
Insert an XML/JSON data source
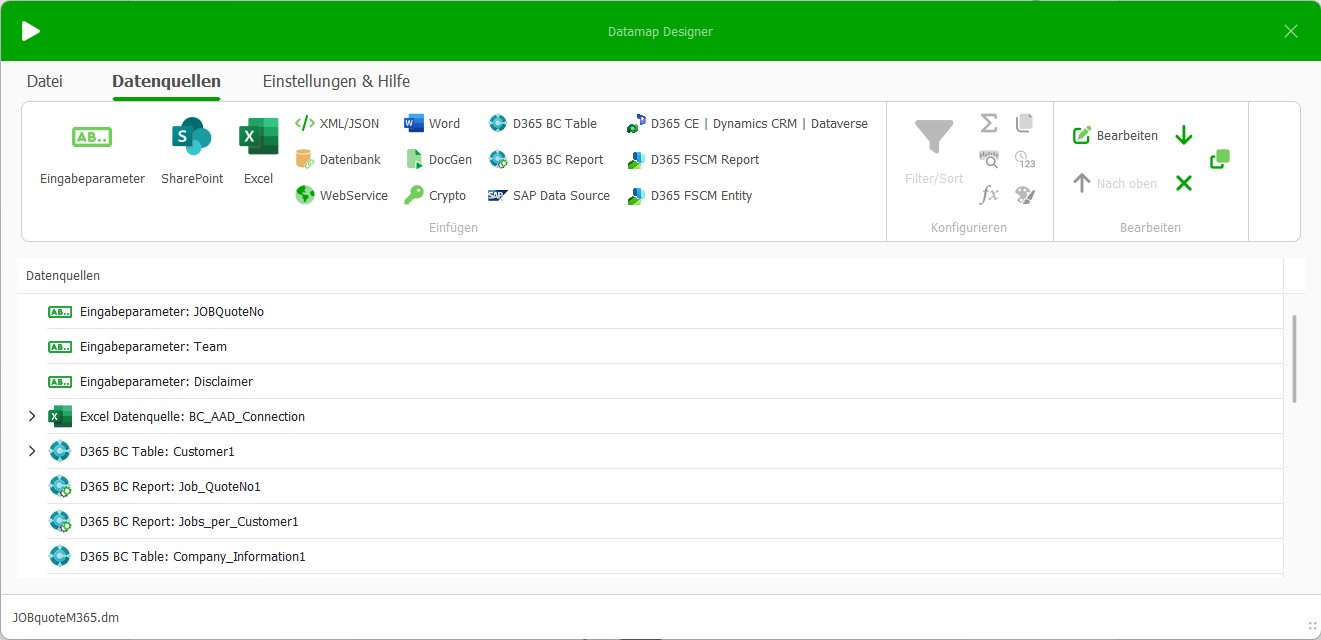tap(337, 123)
